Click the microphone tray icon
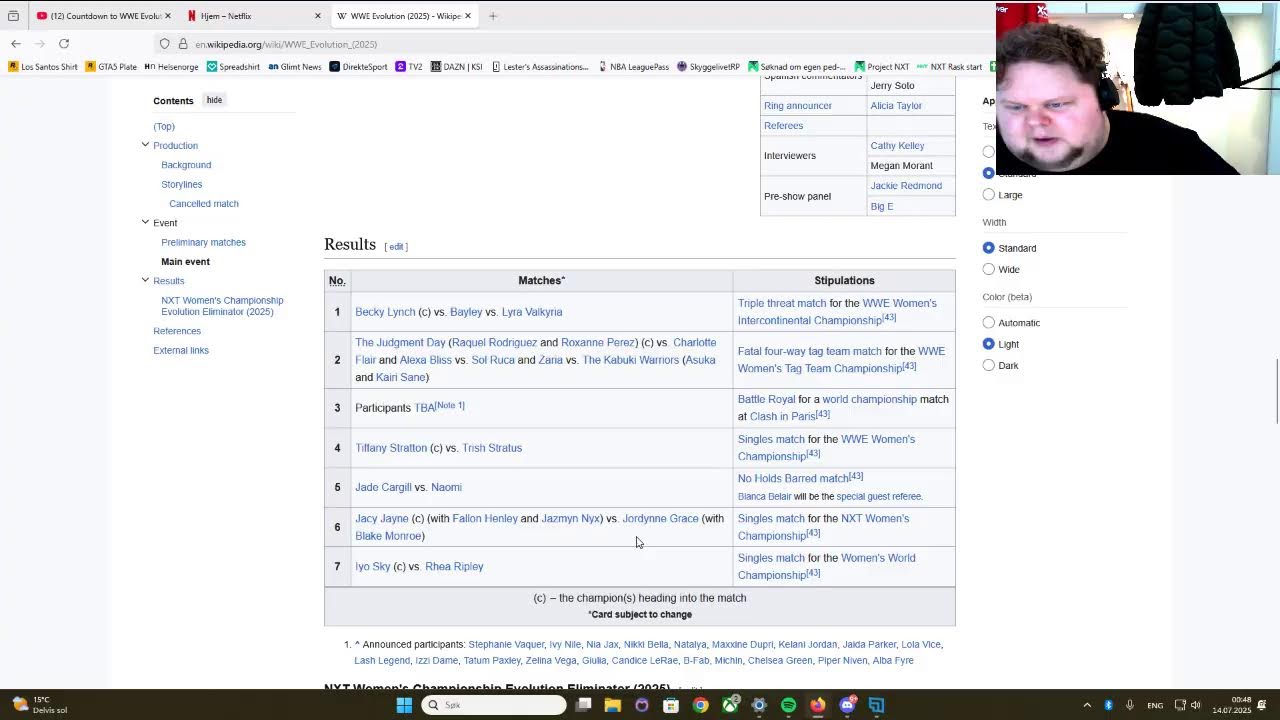This screenshot has width=1280, height=720. pos(1130,705)
